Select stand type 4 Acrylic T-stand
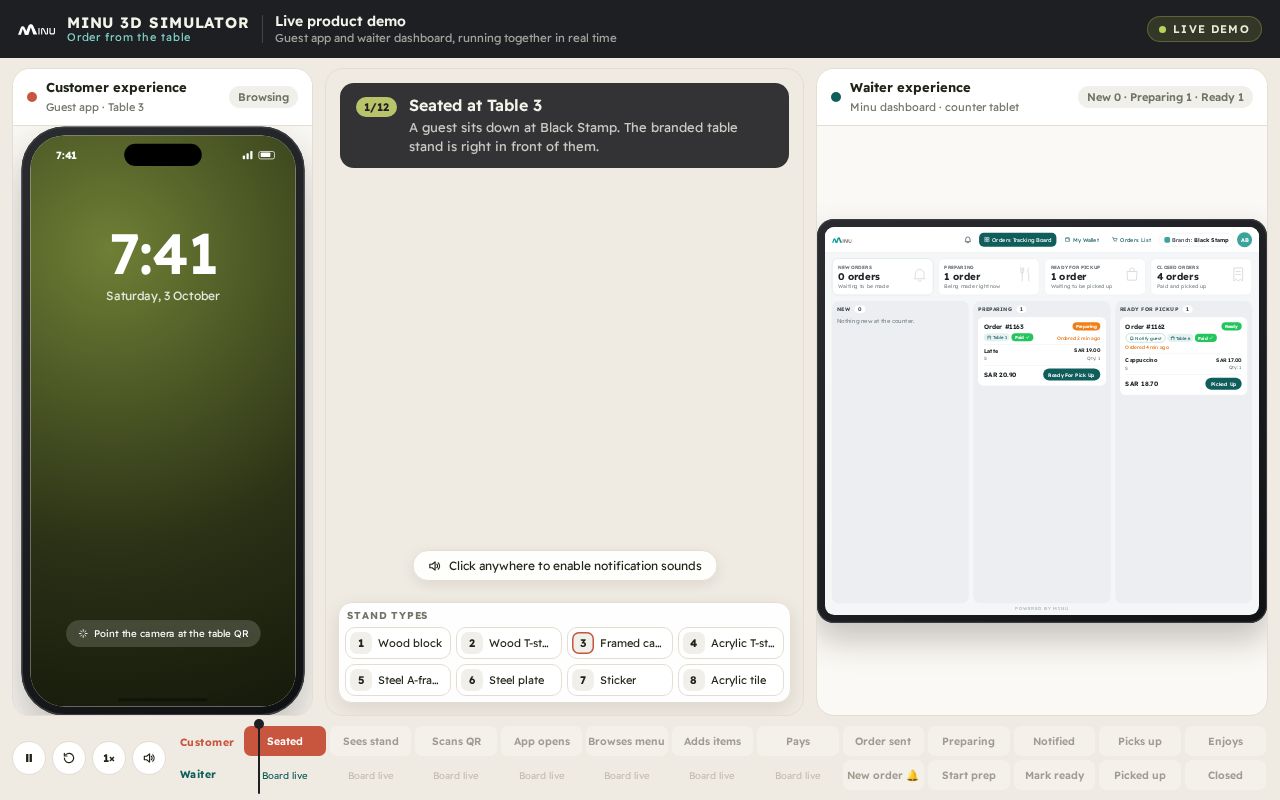Image resolution: width=1280 pixels, height=800 pixels. coord(731,643)
